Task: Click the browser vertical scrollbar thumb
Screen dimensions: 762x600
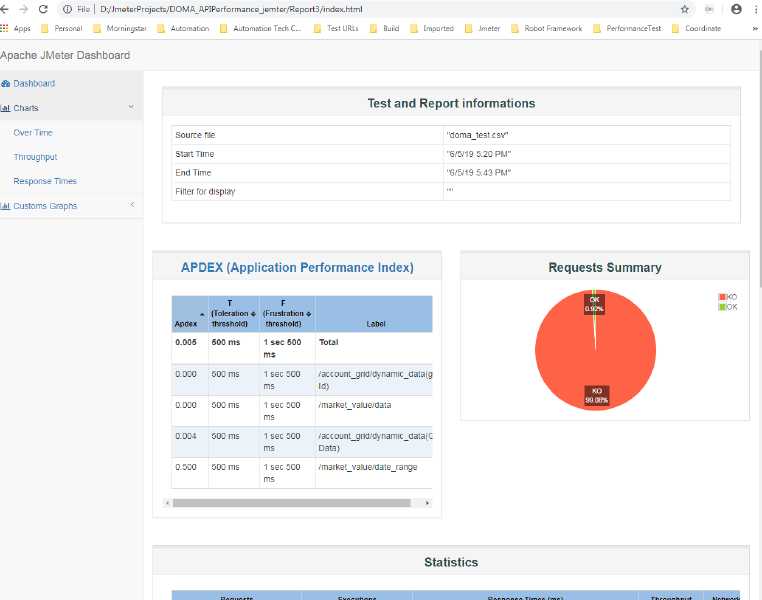Action: [x=759, y=168]
